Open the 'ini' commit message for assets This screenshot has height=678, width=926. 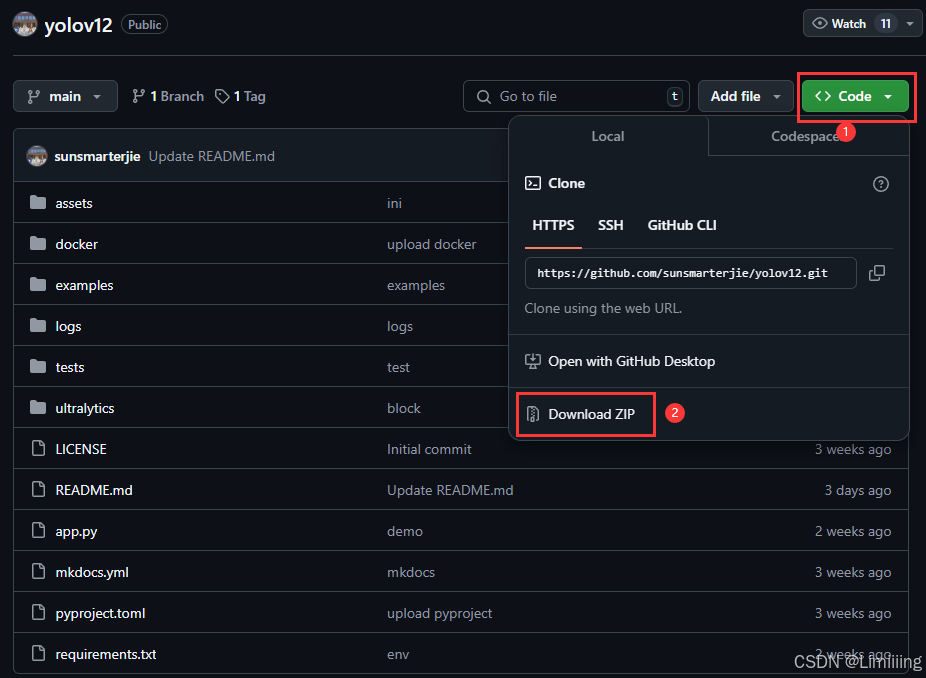(394, 203)
